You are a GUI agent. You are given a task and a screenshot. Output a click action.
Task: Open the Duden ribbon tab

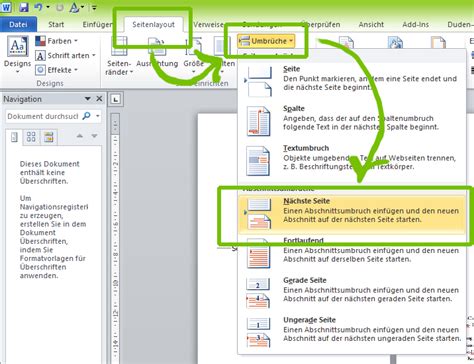pyautogui.click(x=460, y=24)
